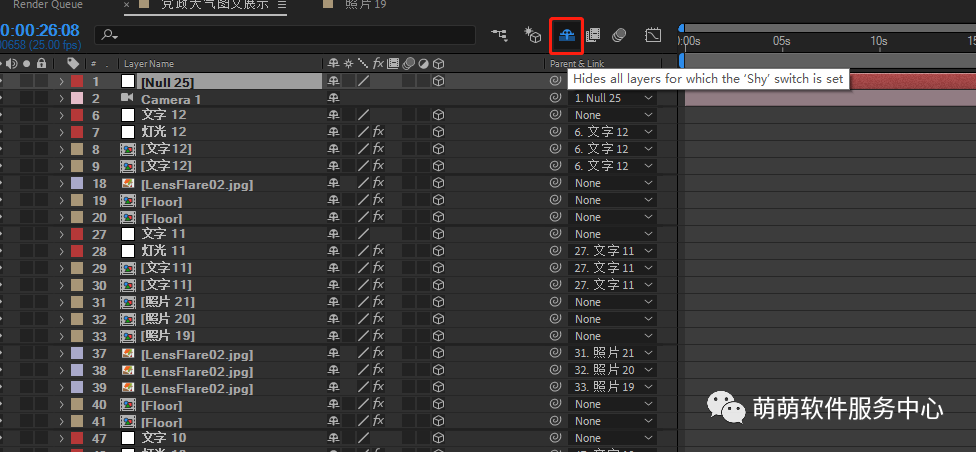Click the parent pick whip of layer 18
This screenshot has height=452, width=976.
click(x=555, y=184)
